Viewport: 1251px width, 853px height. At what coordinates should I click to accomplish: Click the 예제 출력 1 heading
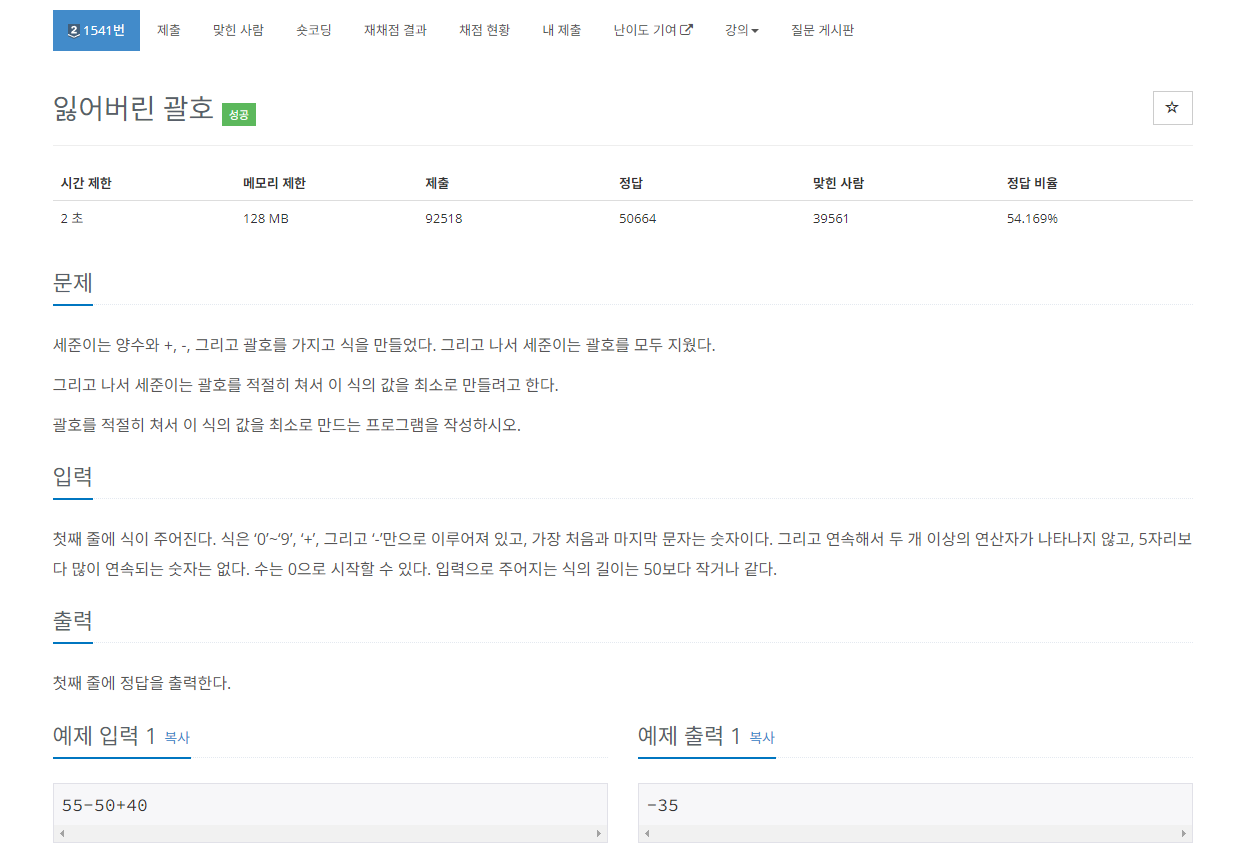pos(689,736)
